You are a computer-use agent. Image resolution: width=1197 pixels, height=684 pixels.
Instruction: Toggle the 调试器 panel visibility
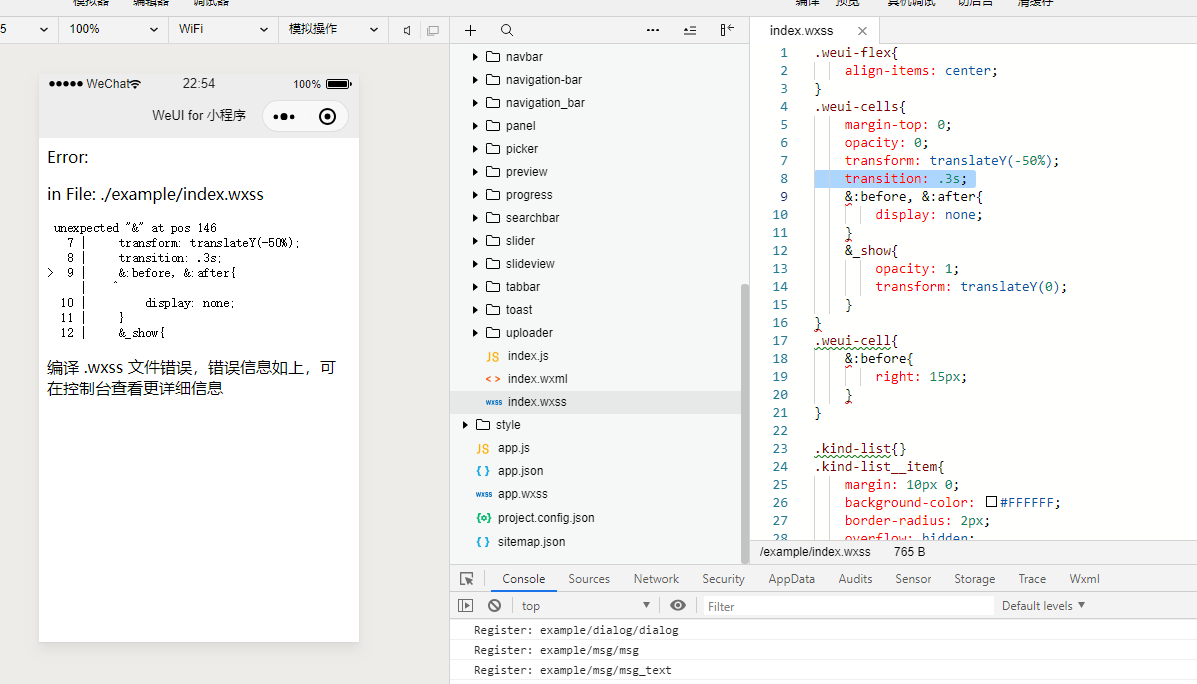pyautogui.click(x=210, y=4)
